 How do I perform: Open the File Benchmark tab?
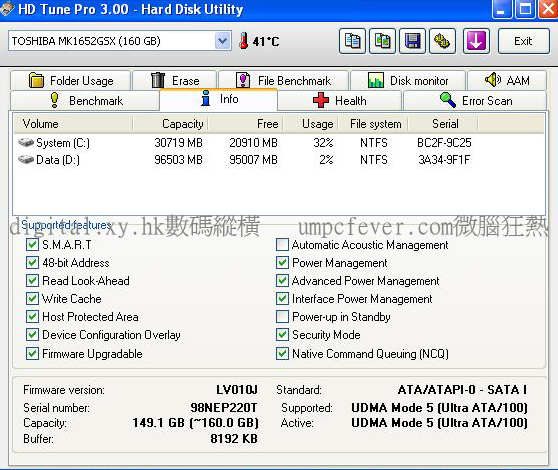point(283,80)
